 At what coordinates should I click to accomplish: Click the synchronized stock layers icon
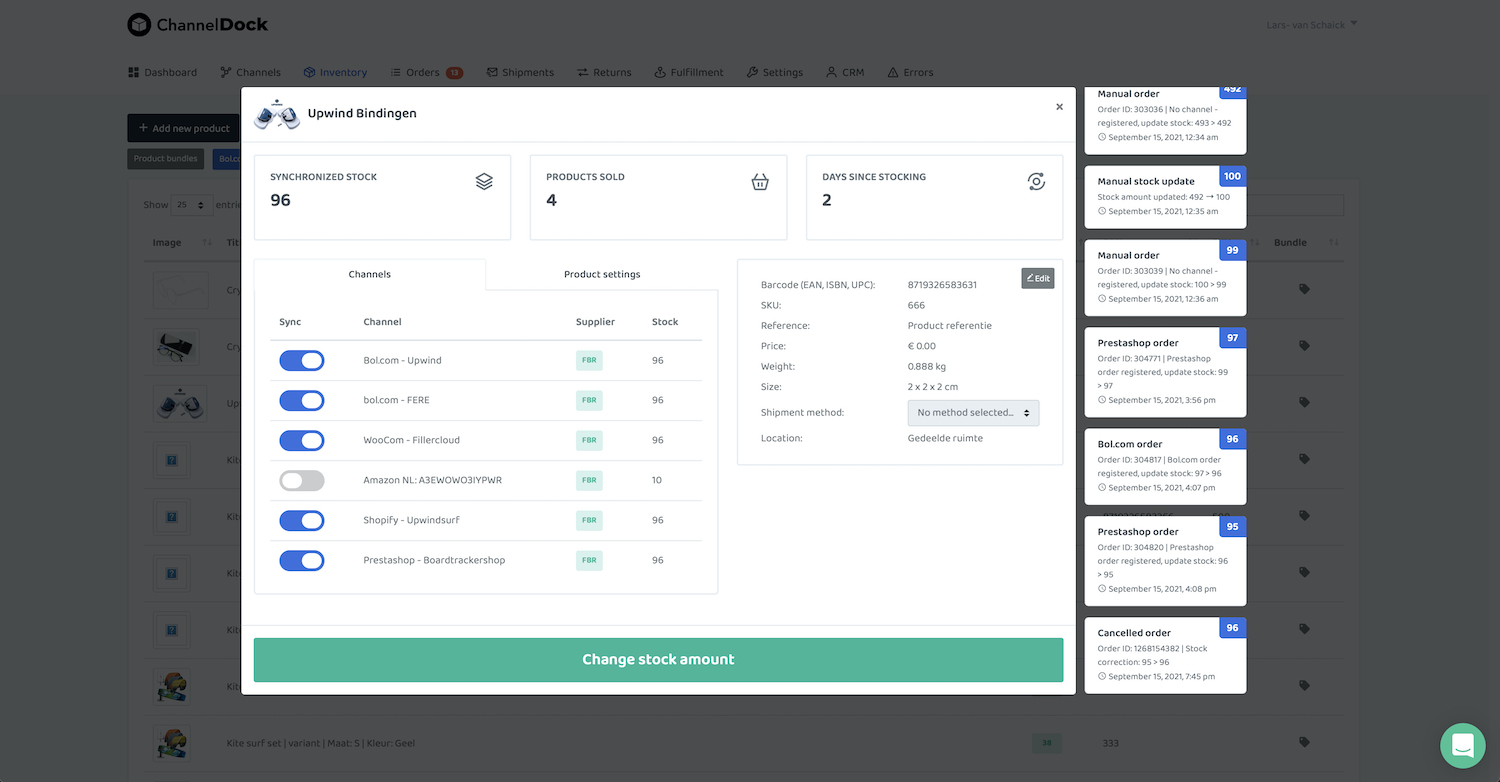coord(484,181)
